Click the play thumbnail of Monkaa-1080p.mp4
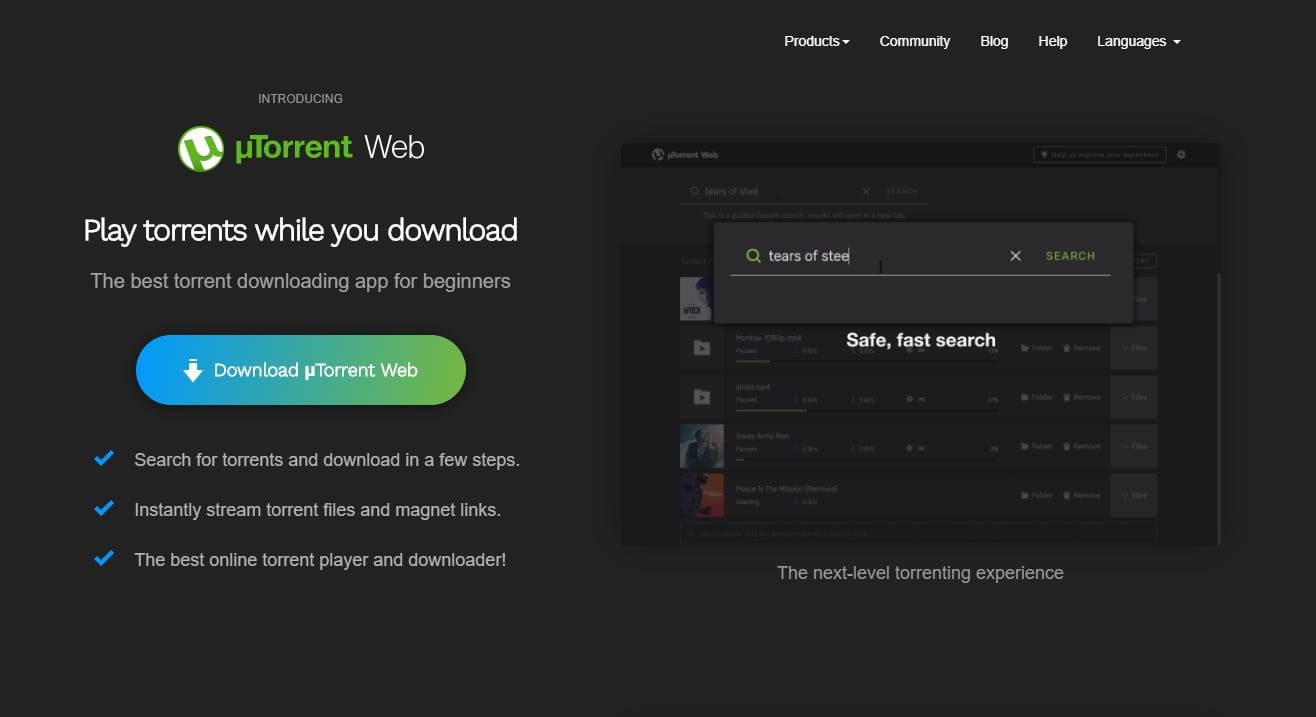1316x717 pixels. tap(701, 348)
